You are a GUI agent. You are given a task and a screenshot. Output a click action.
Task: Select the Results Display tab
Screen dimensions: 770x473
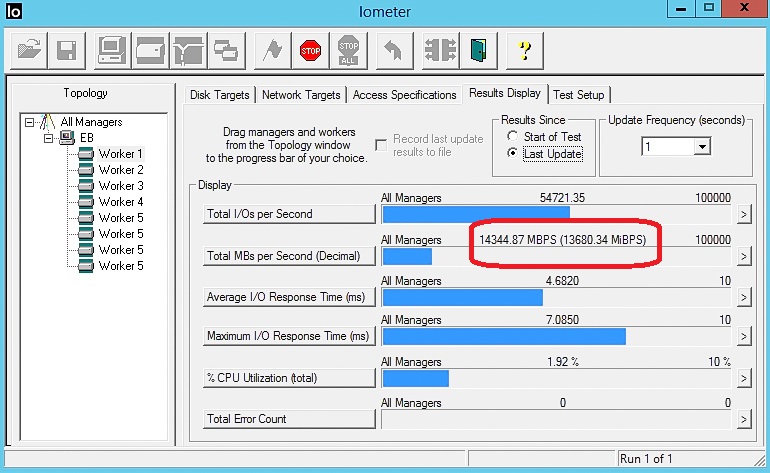pos(505,93)
